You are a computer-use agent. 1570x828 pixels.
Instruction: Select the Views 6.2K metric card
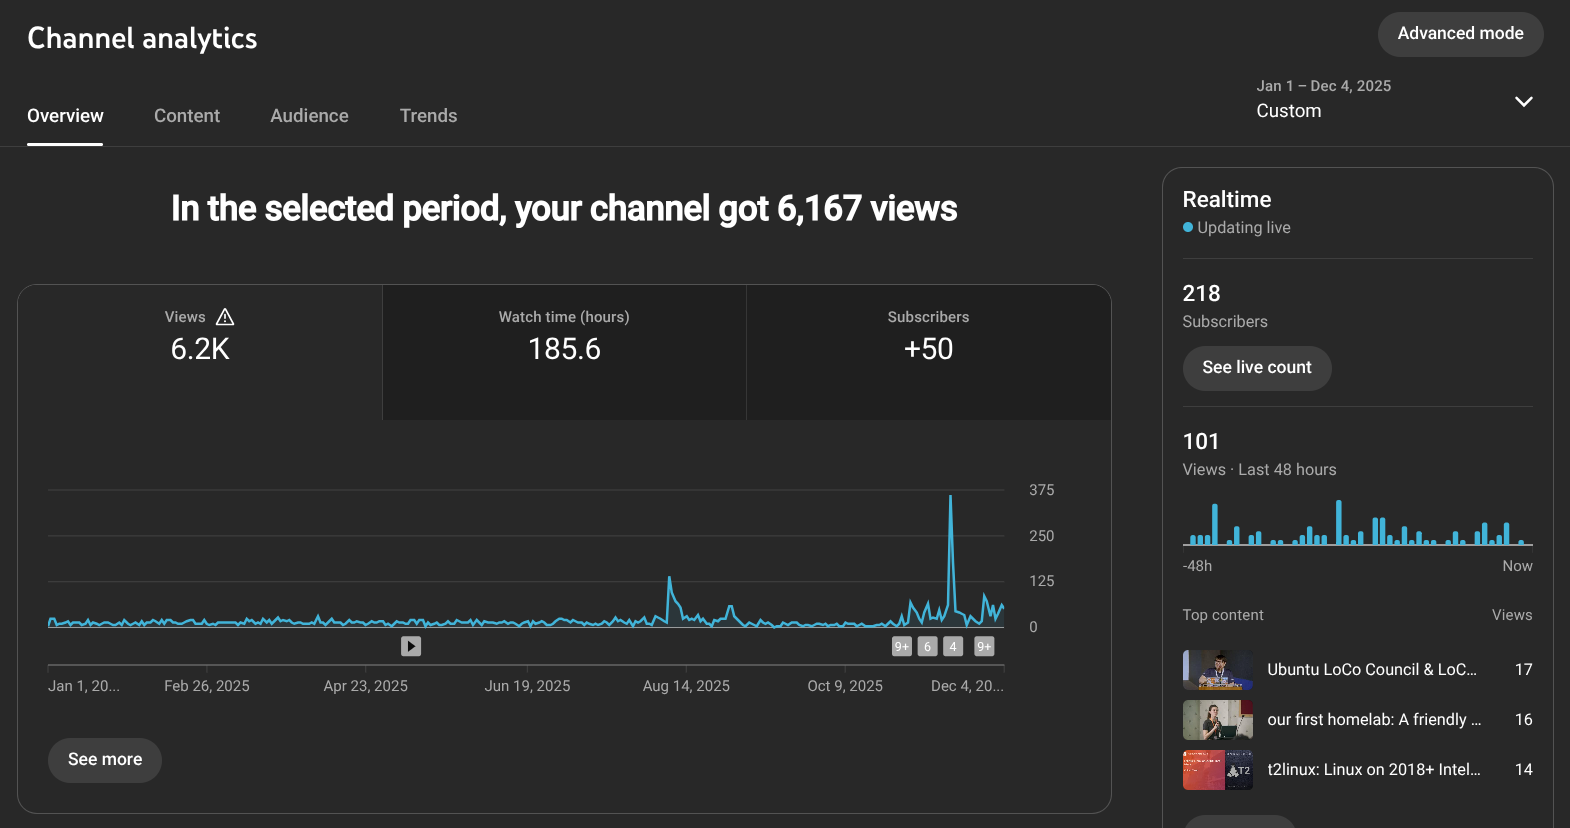click(200, 350)
